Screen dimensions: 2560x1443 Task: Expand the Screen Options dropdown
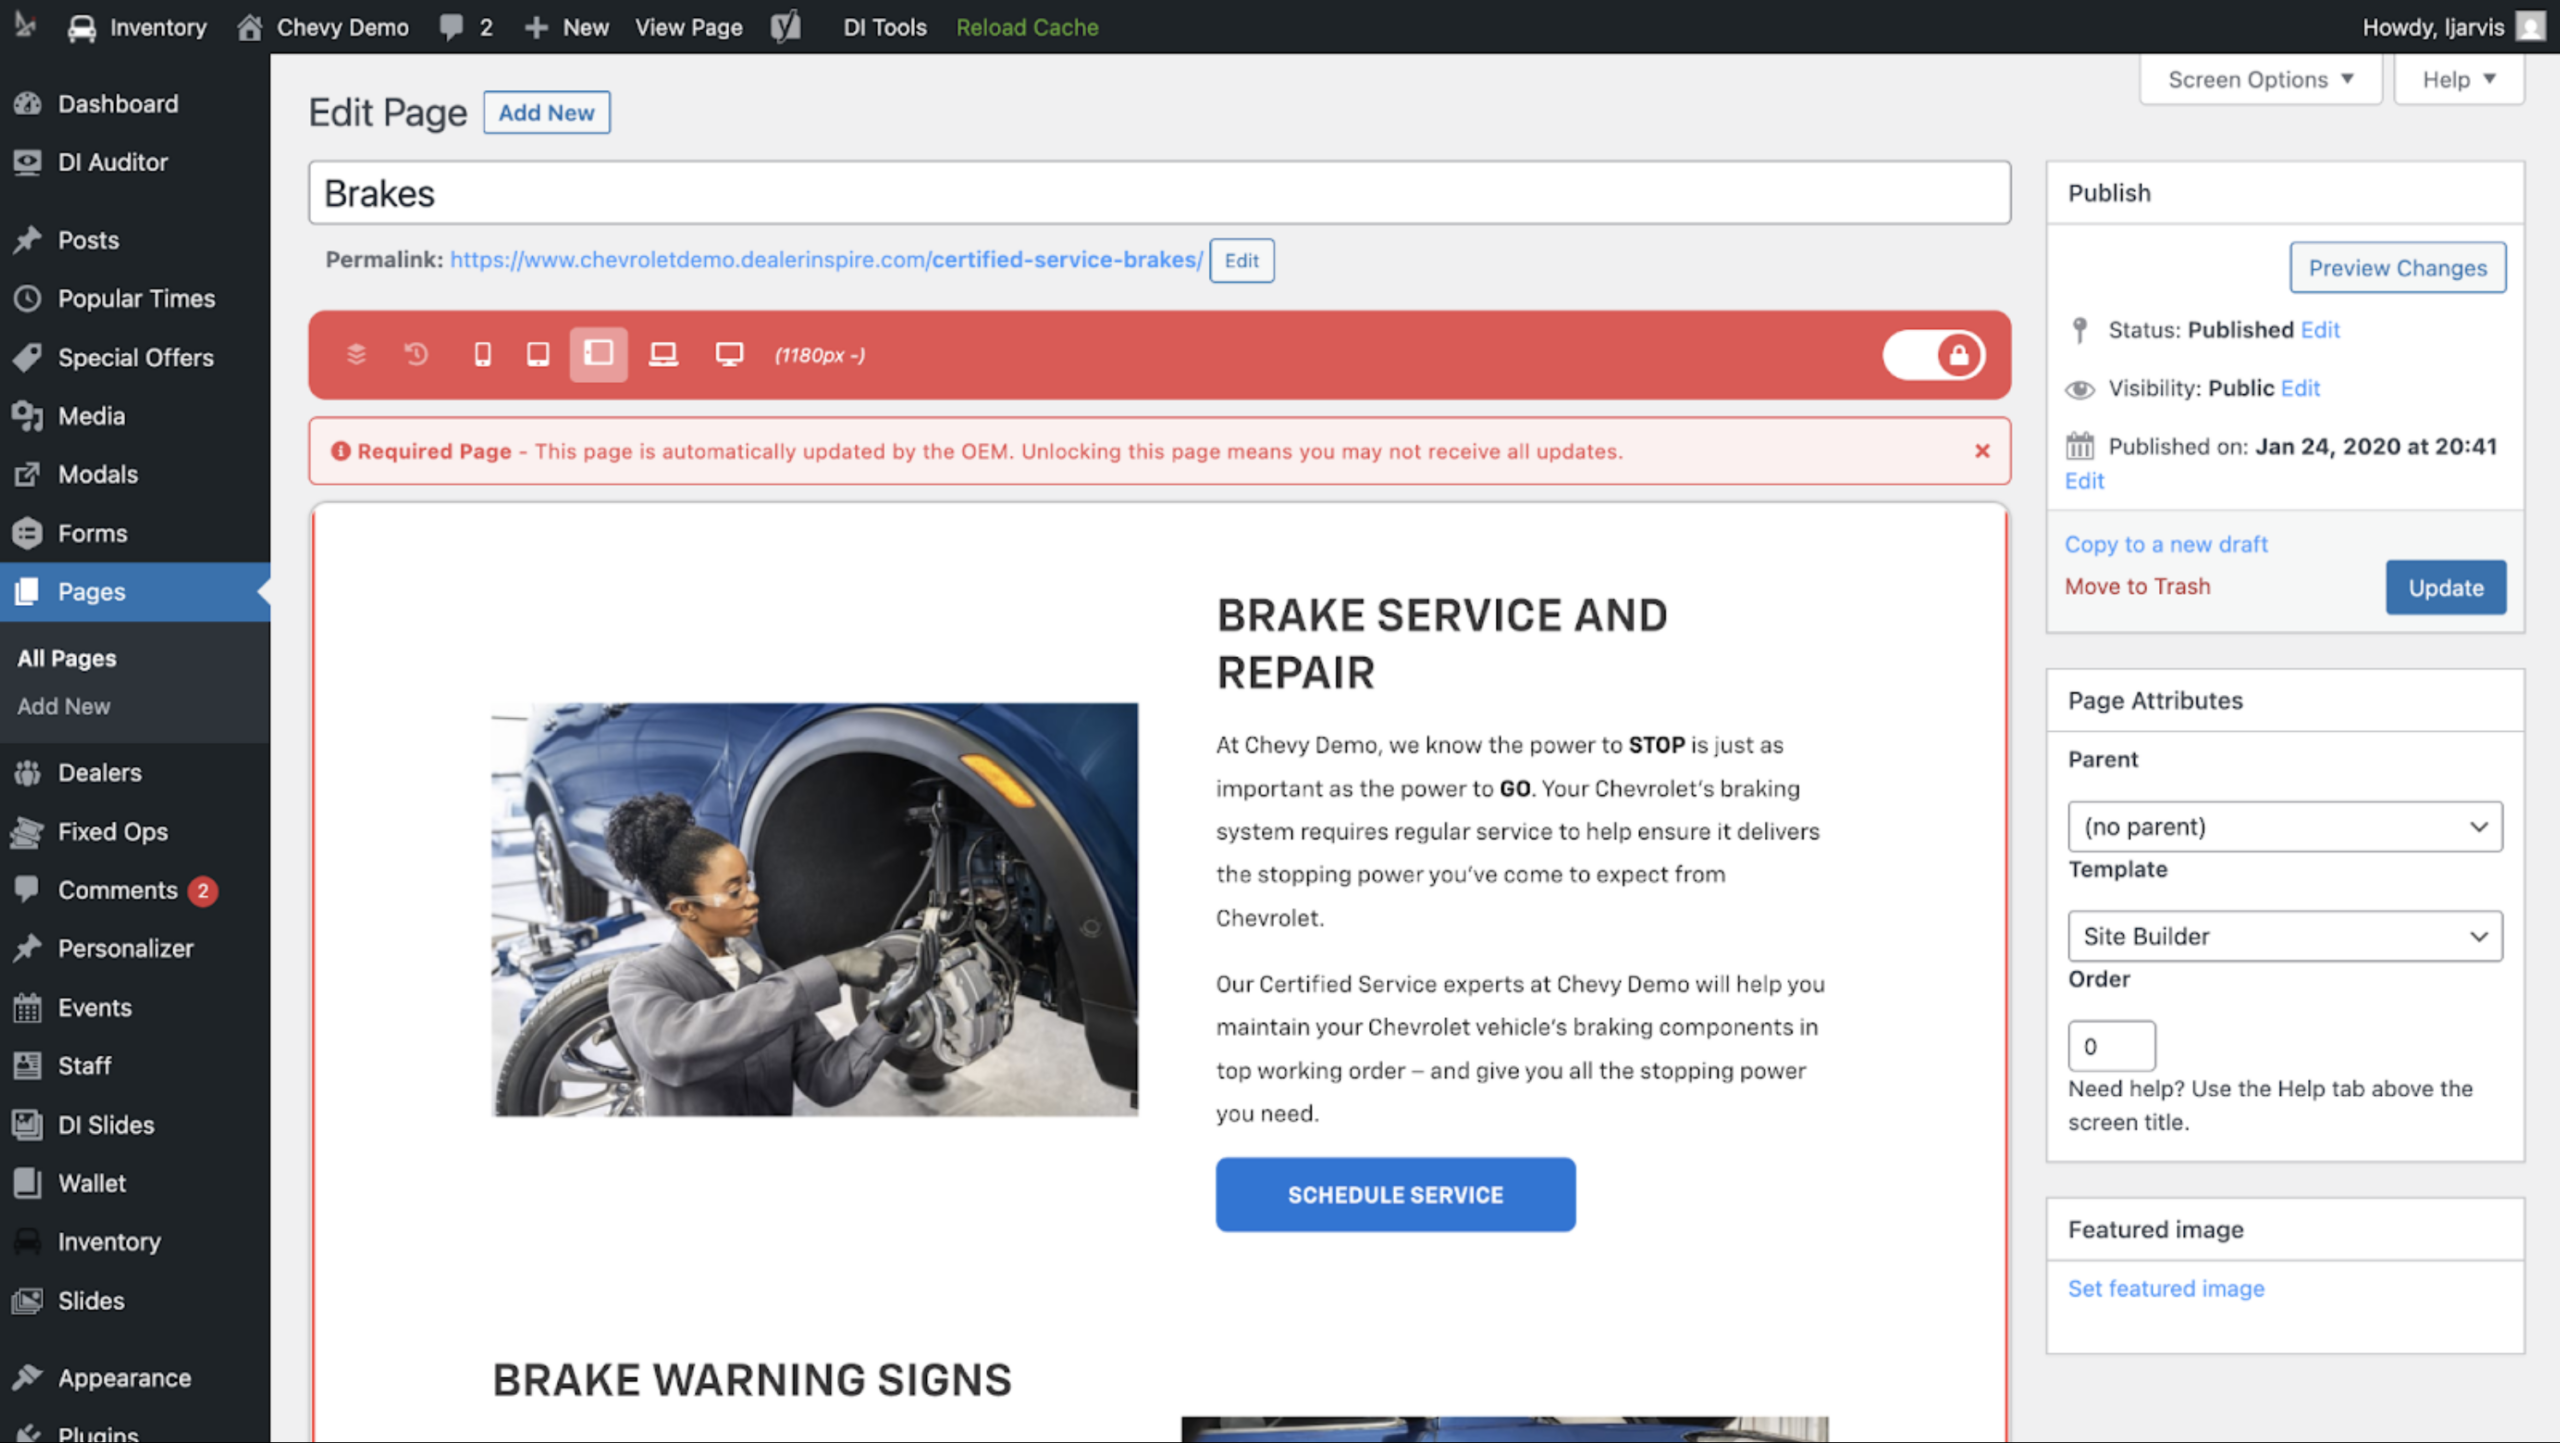tap(2260, 79)
